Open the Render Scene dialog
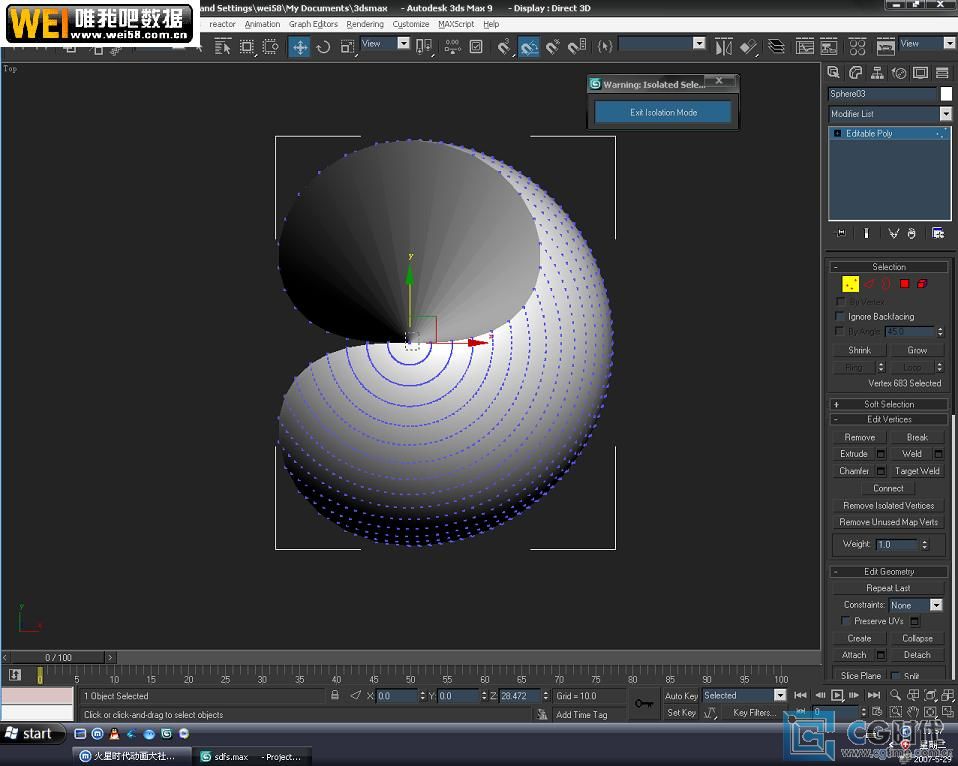The image size is (958, 766). pyautogui.click(x=885, y=47)
